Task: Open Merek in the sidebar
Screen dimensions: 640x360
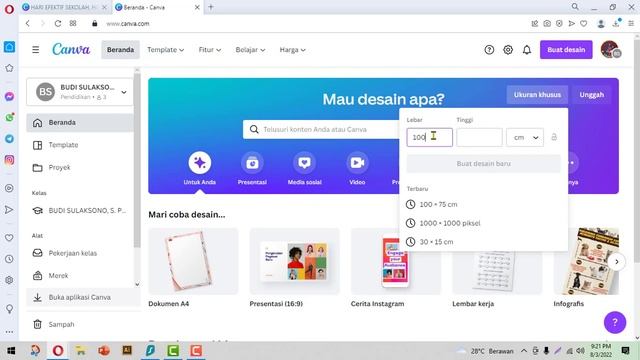Action: point(80,276)
